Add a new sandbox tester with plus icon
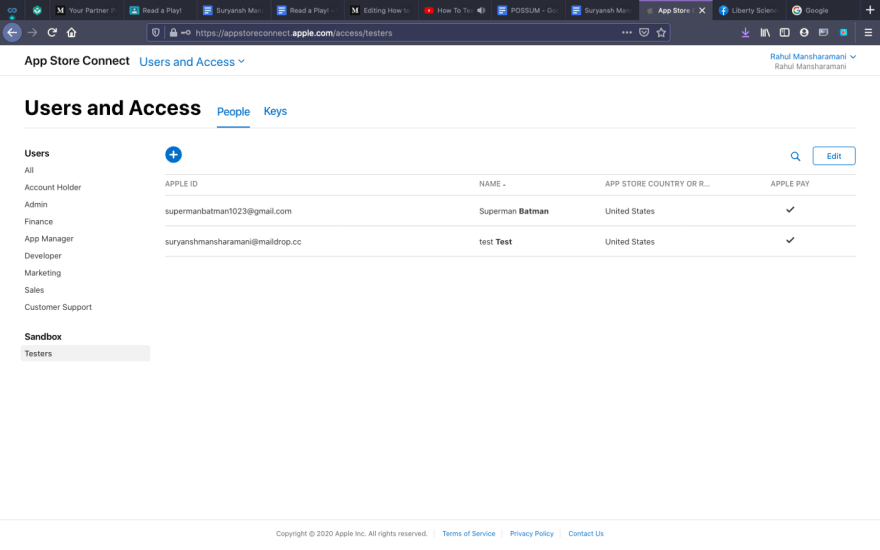The height and width of the screenshot is (550, 880). click(x=173, y=155)
